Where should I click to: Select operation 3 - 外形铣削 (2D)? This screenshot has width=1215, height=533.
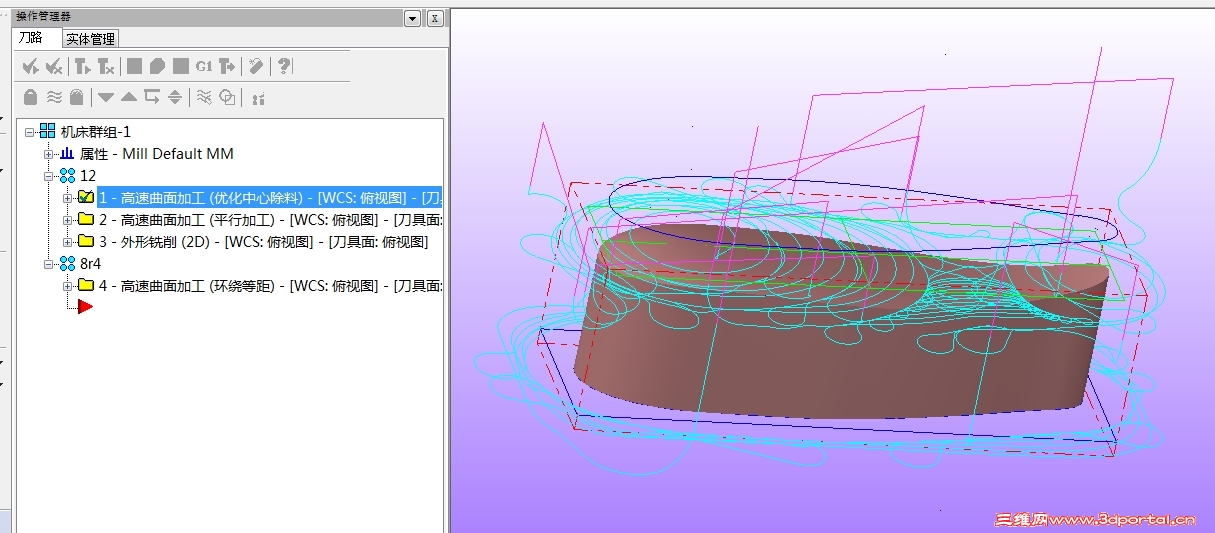264,242
